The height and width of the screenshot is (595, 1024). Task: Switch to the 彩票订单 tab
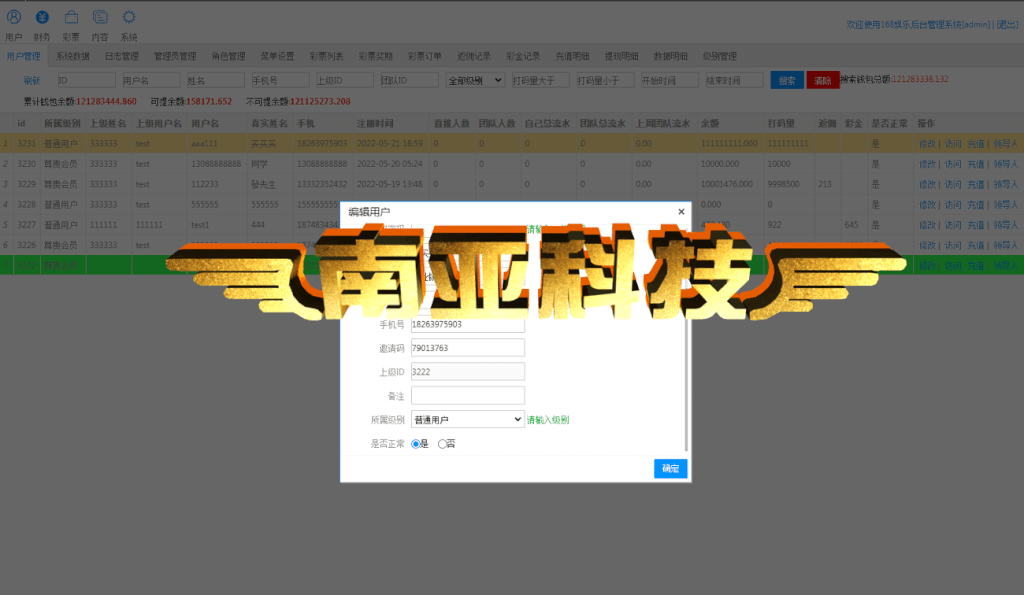425,56
